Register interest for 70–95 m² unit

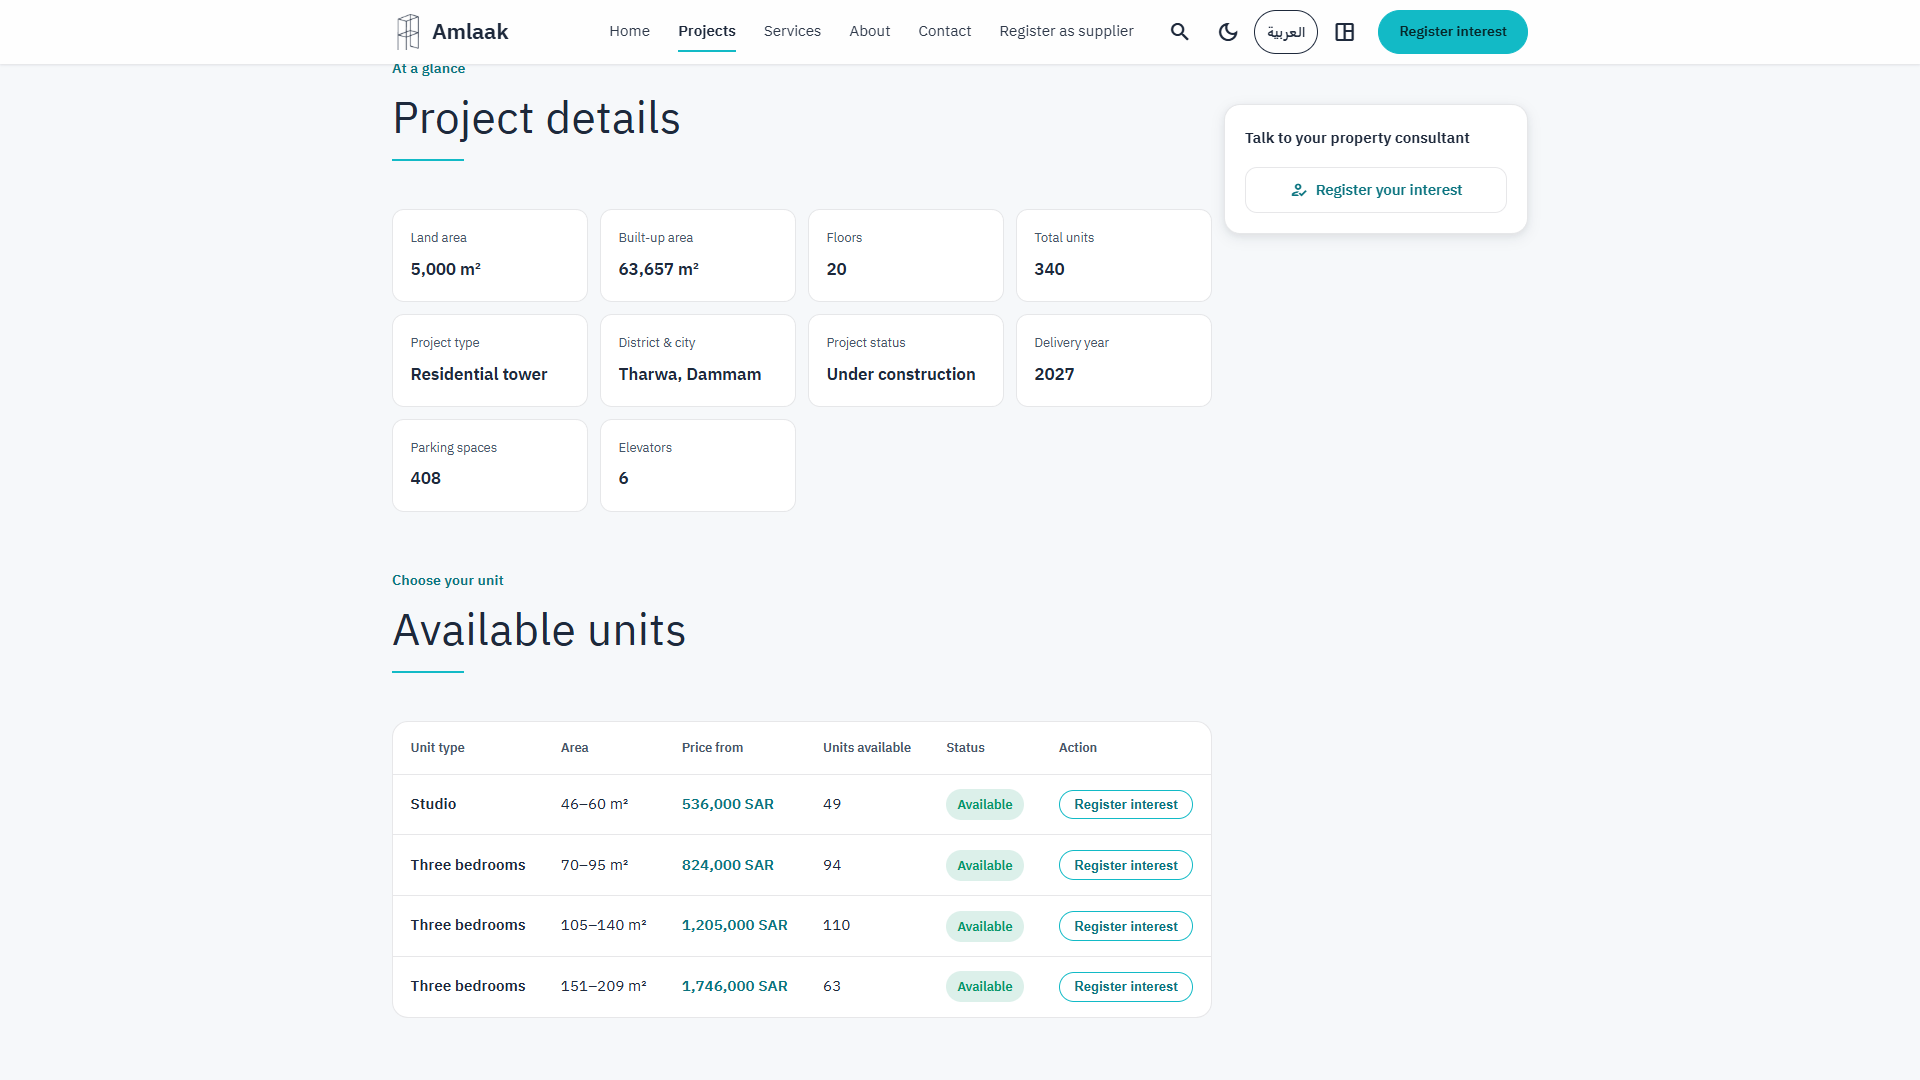1125,865
